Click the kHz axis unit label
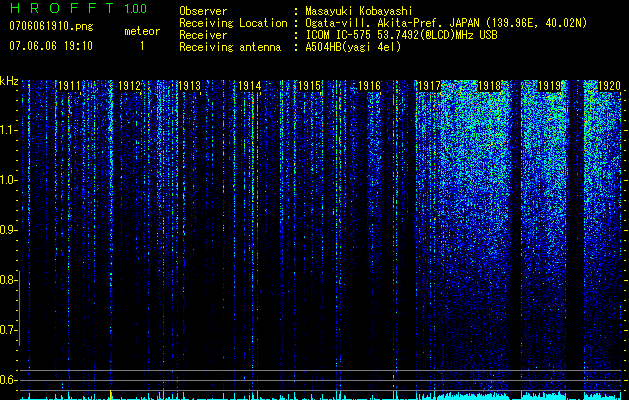This screenshot has height=400, width=629. coord(9,81)
